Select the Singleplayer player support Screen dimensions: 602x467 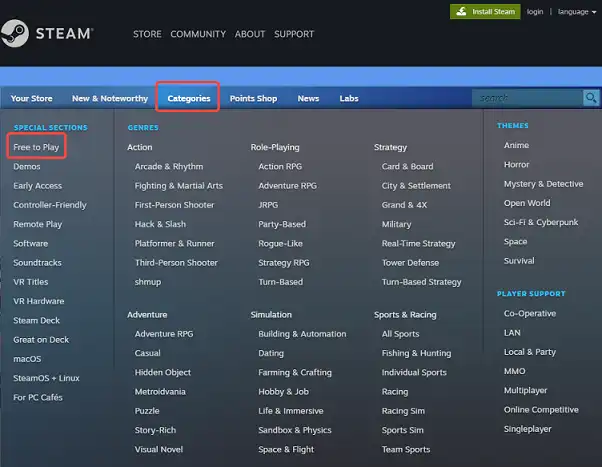click(x=528, y=429)
